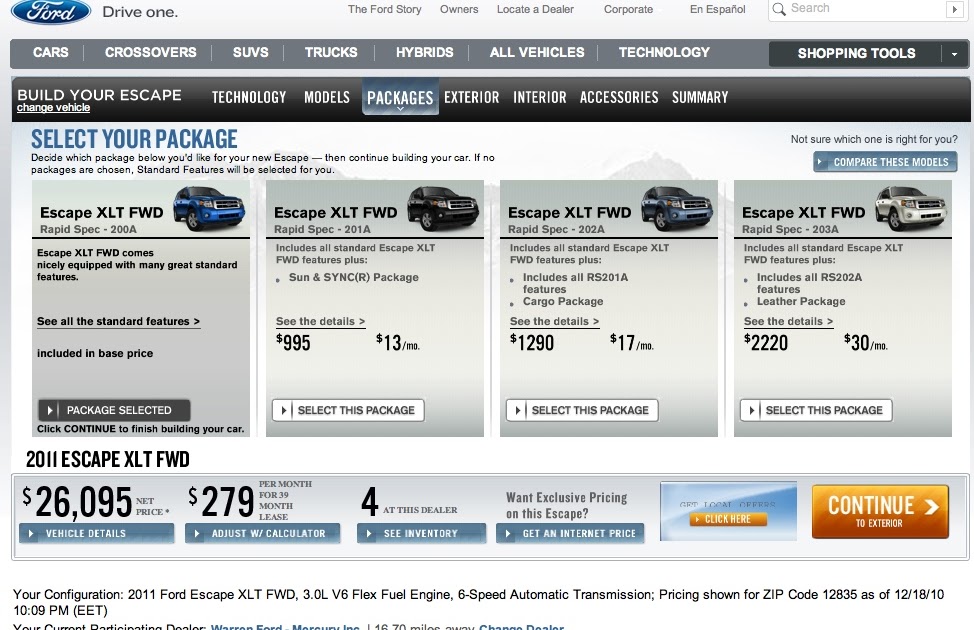Click the Package Selected button for 200A

114,410
